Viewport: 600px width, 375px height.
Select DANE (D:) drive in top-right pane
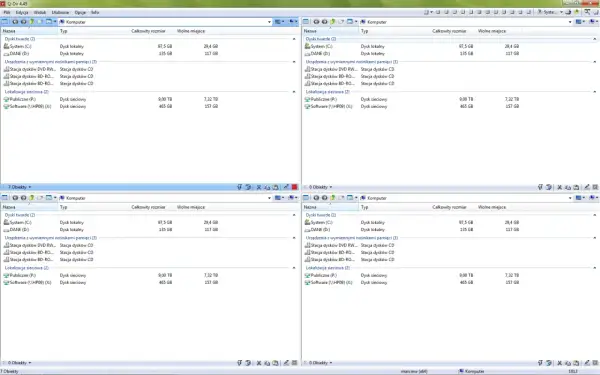[x=317, y=54]
